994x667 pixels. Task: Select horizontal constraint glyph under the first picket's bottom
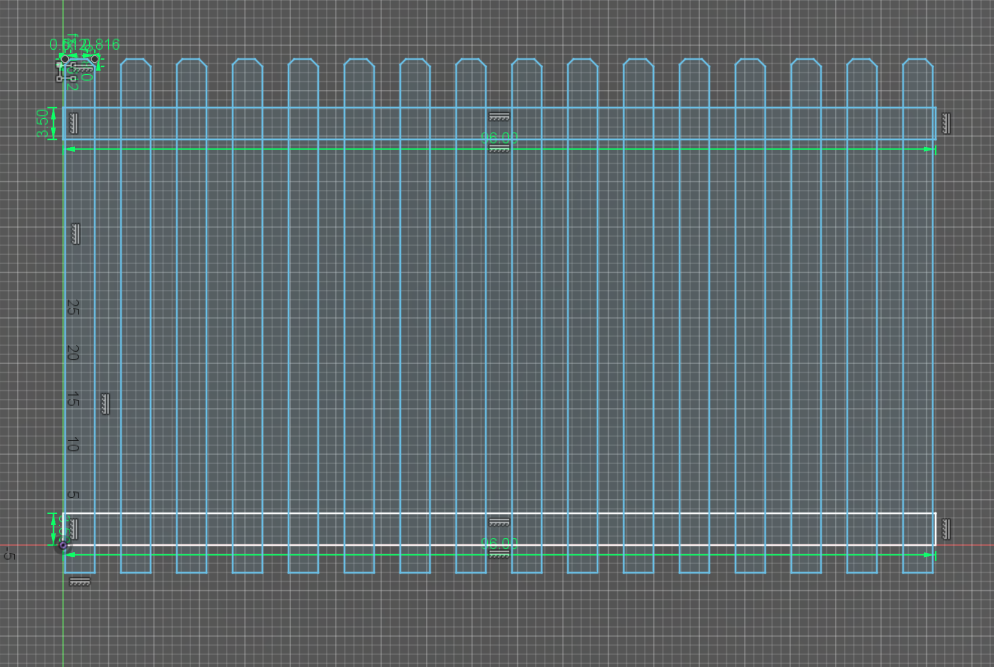click(79, 582)
